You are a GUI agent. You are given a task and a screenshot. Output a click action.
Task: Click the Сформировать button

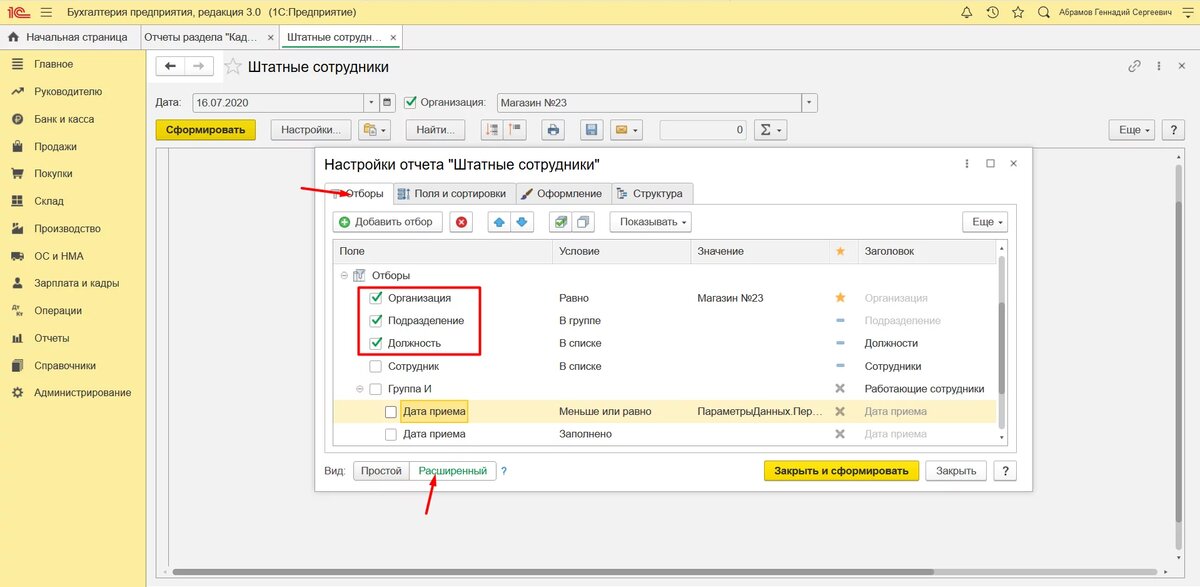206,130
